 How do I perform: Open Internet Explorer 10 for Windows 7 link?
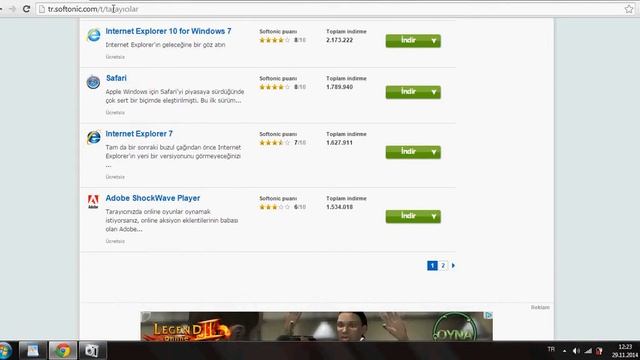[168, 31]
